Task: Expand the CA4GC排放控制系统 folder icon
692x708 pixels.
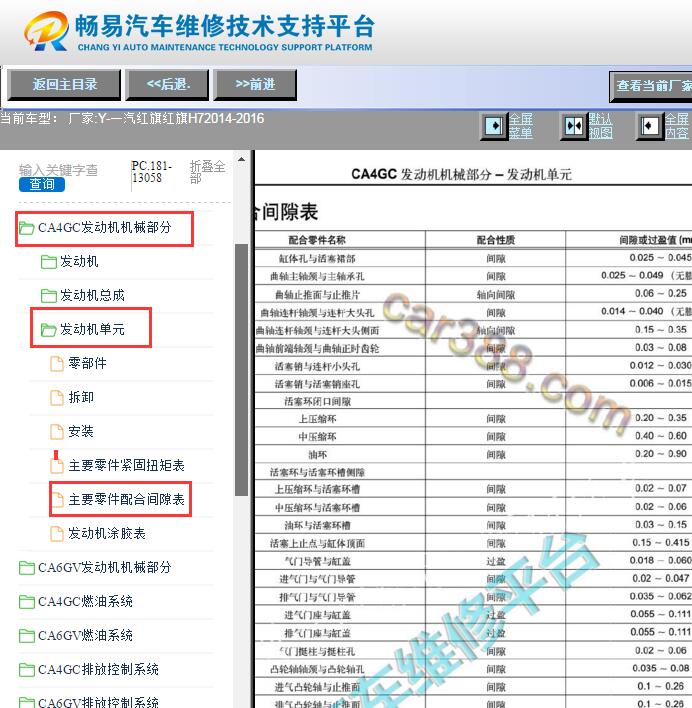Action: 27,670
